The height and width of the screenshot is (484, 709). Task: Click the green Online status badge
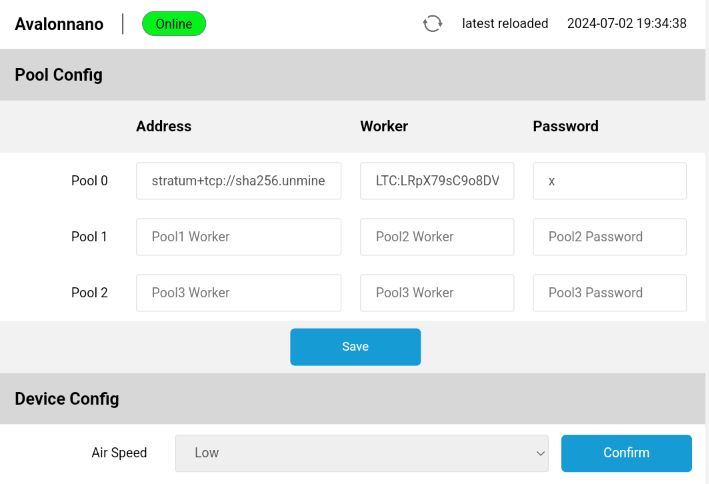click(x=174, y=24)
